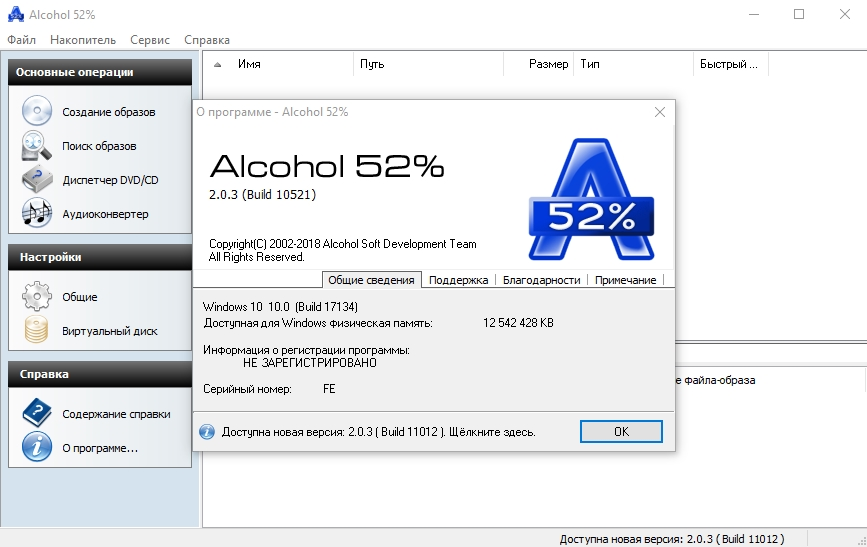
Task: Click the info icon beside new version notice
Action: pos(207,432)
